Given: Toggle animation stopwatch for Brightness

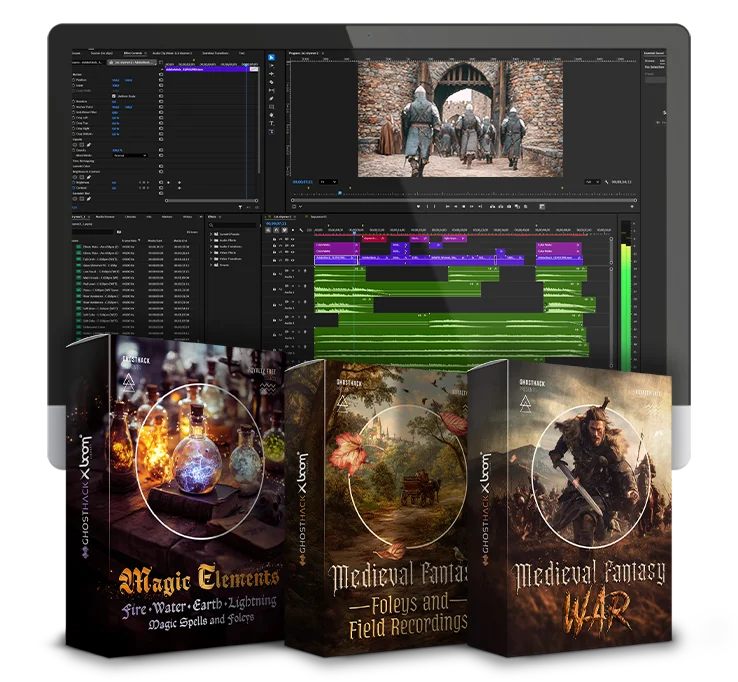Looking at the screenshot, I should [x=73, y=183].
